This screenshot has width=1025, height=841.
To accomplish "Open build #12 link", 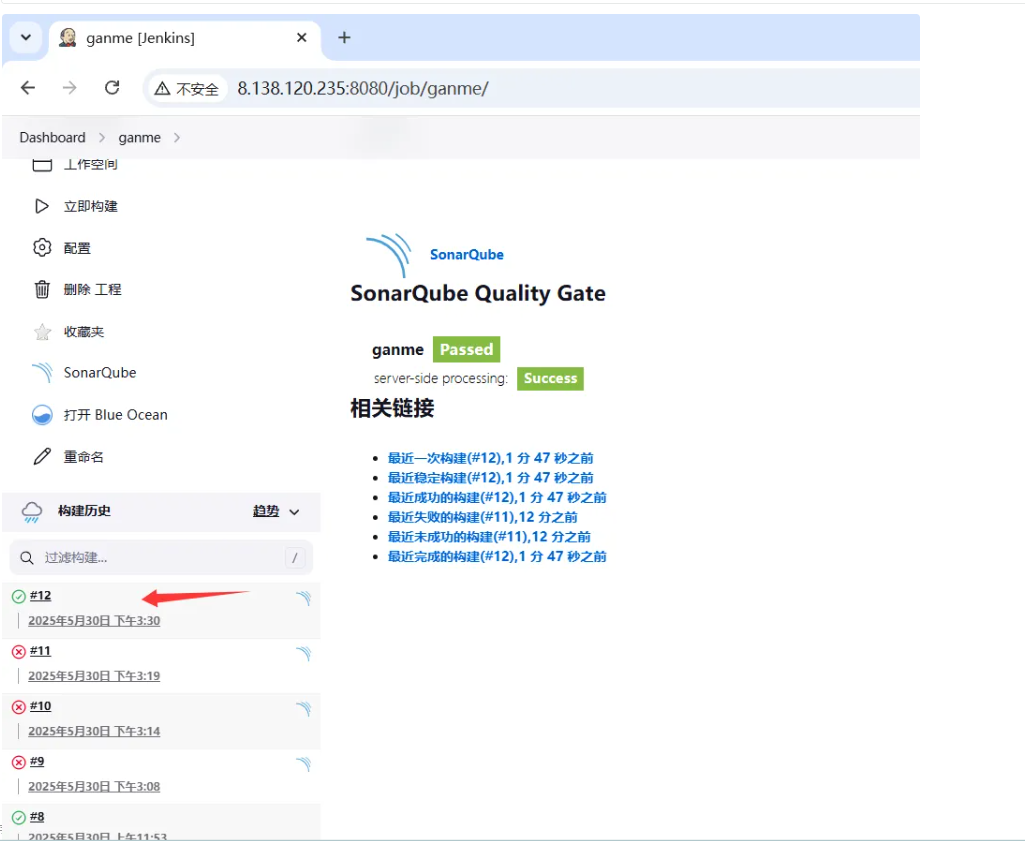I will pos(41,595).
